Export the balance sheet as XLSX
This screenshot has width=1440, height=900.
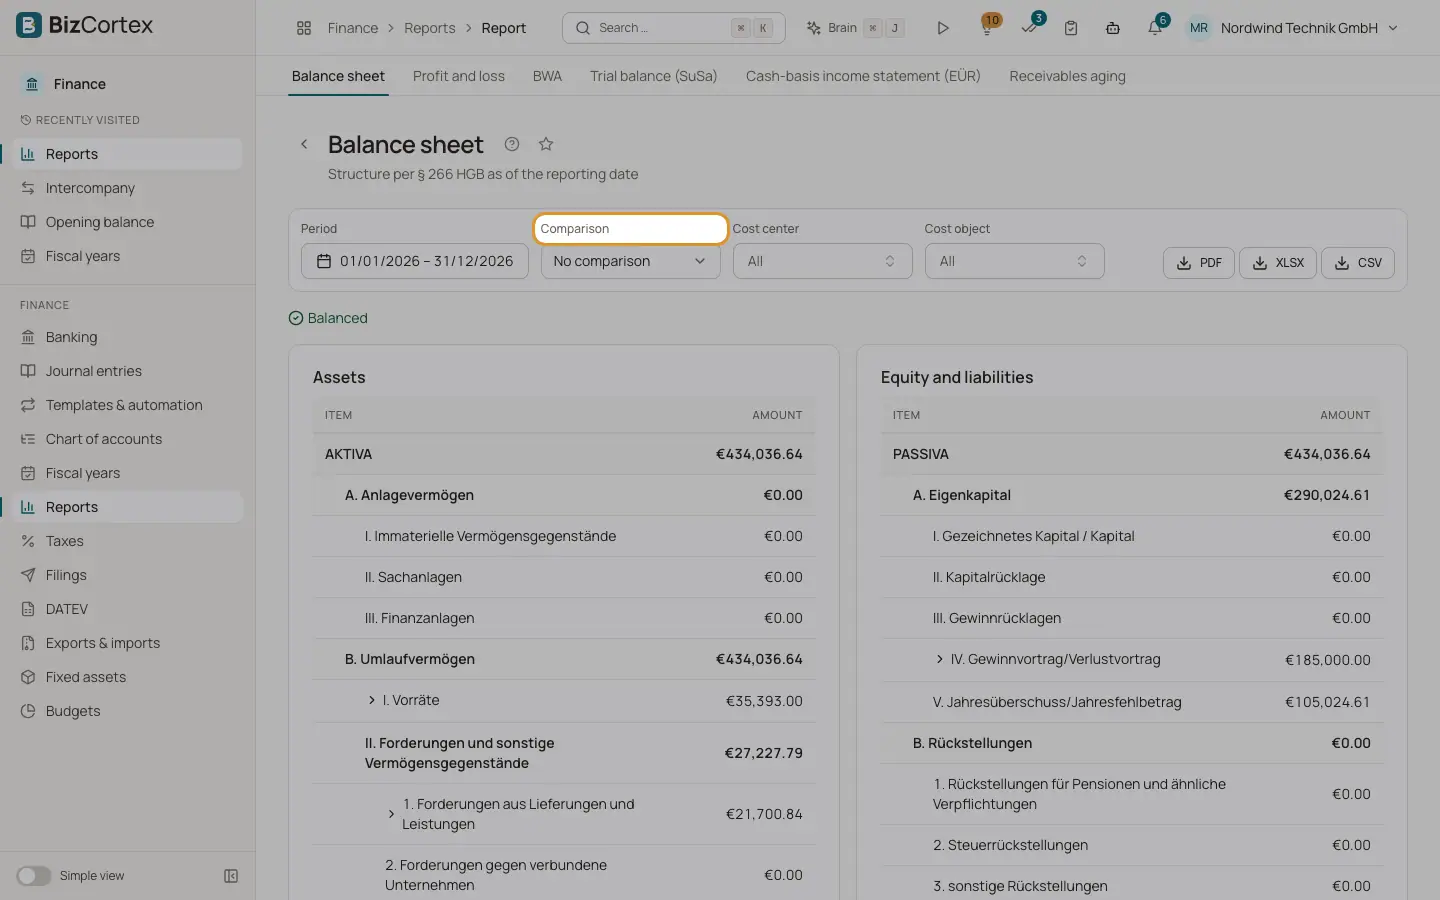tap(1278, 263)
